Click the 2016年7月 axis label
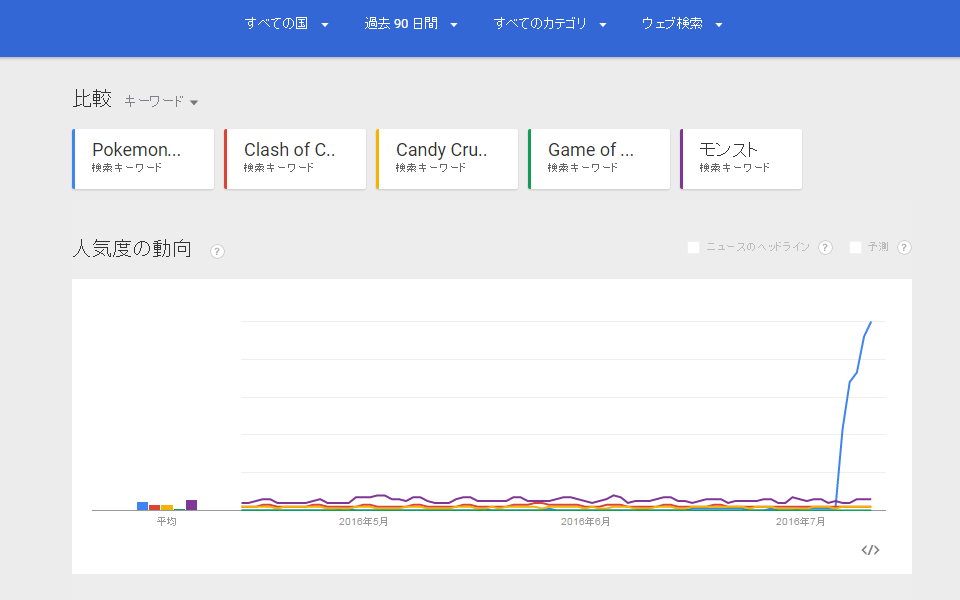This screenshot has width=960, height=600. (x=801, y=522)
